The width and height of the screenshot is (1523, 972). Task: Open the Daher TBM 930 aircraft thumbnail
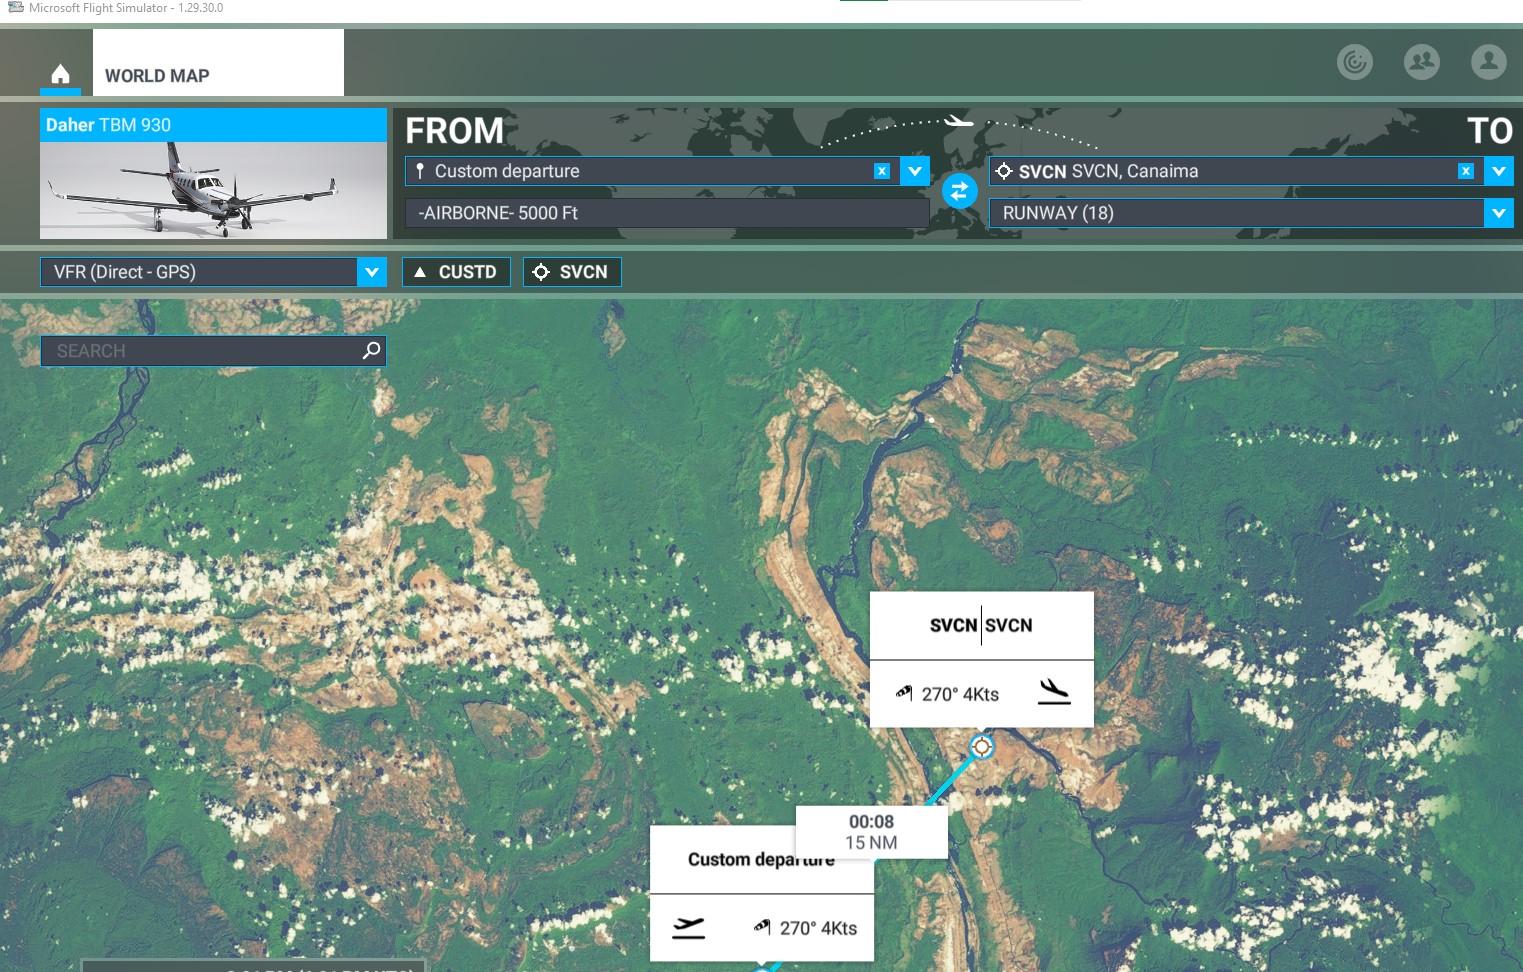click(213, 190)
